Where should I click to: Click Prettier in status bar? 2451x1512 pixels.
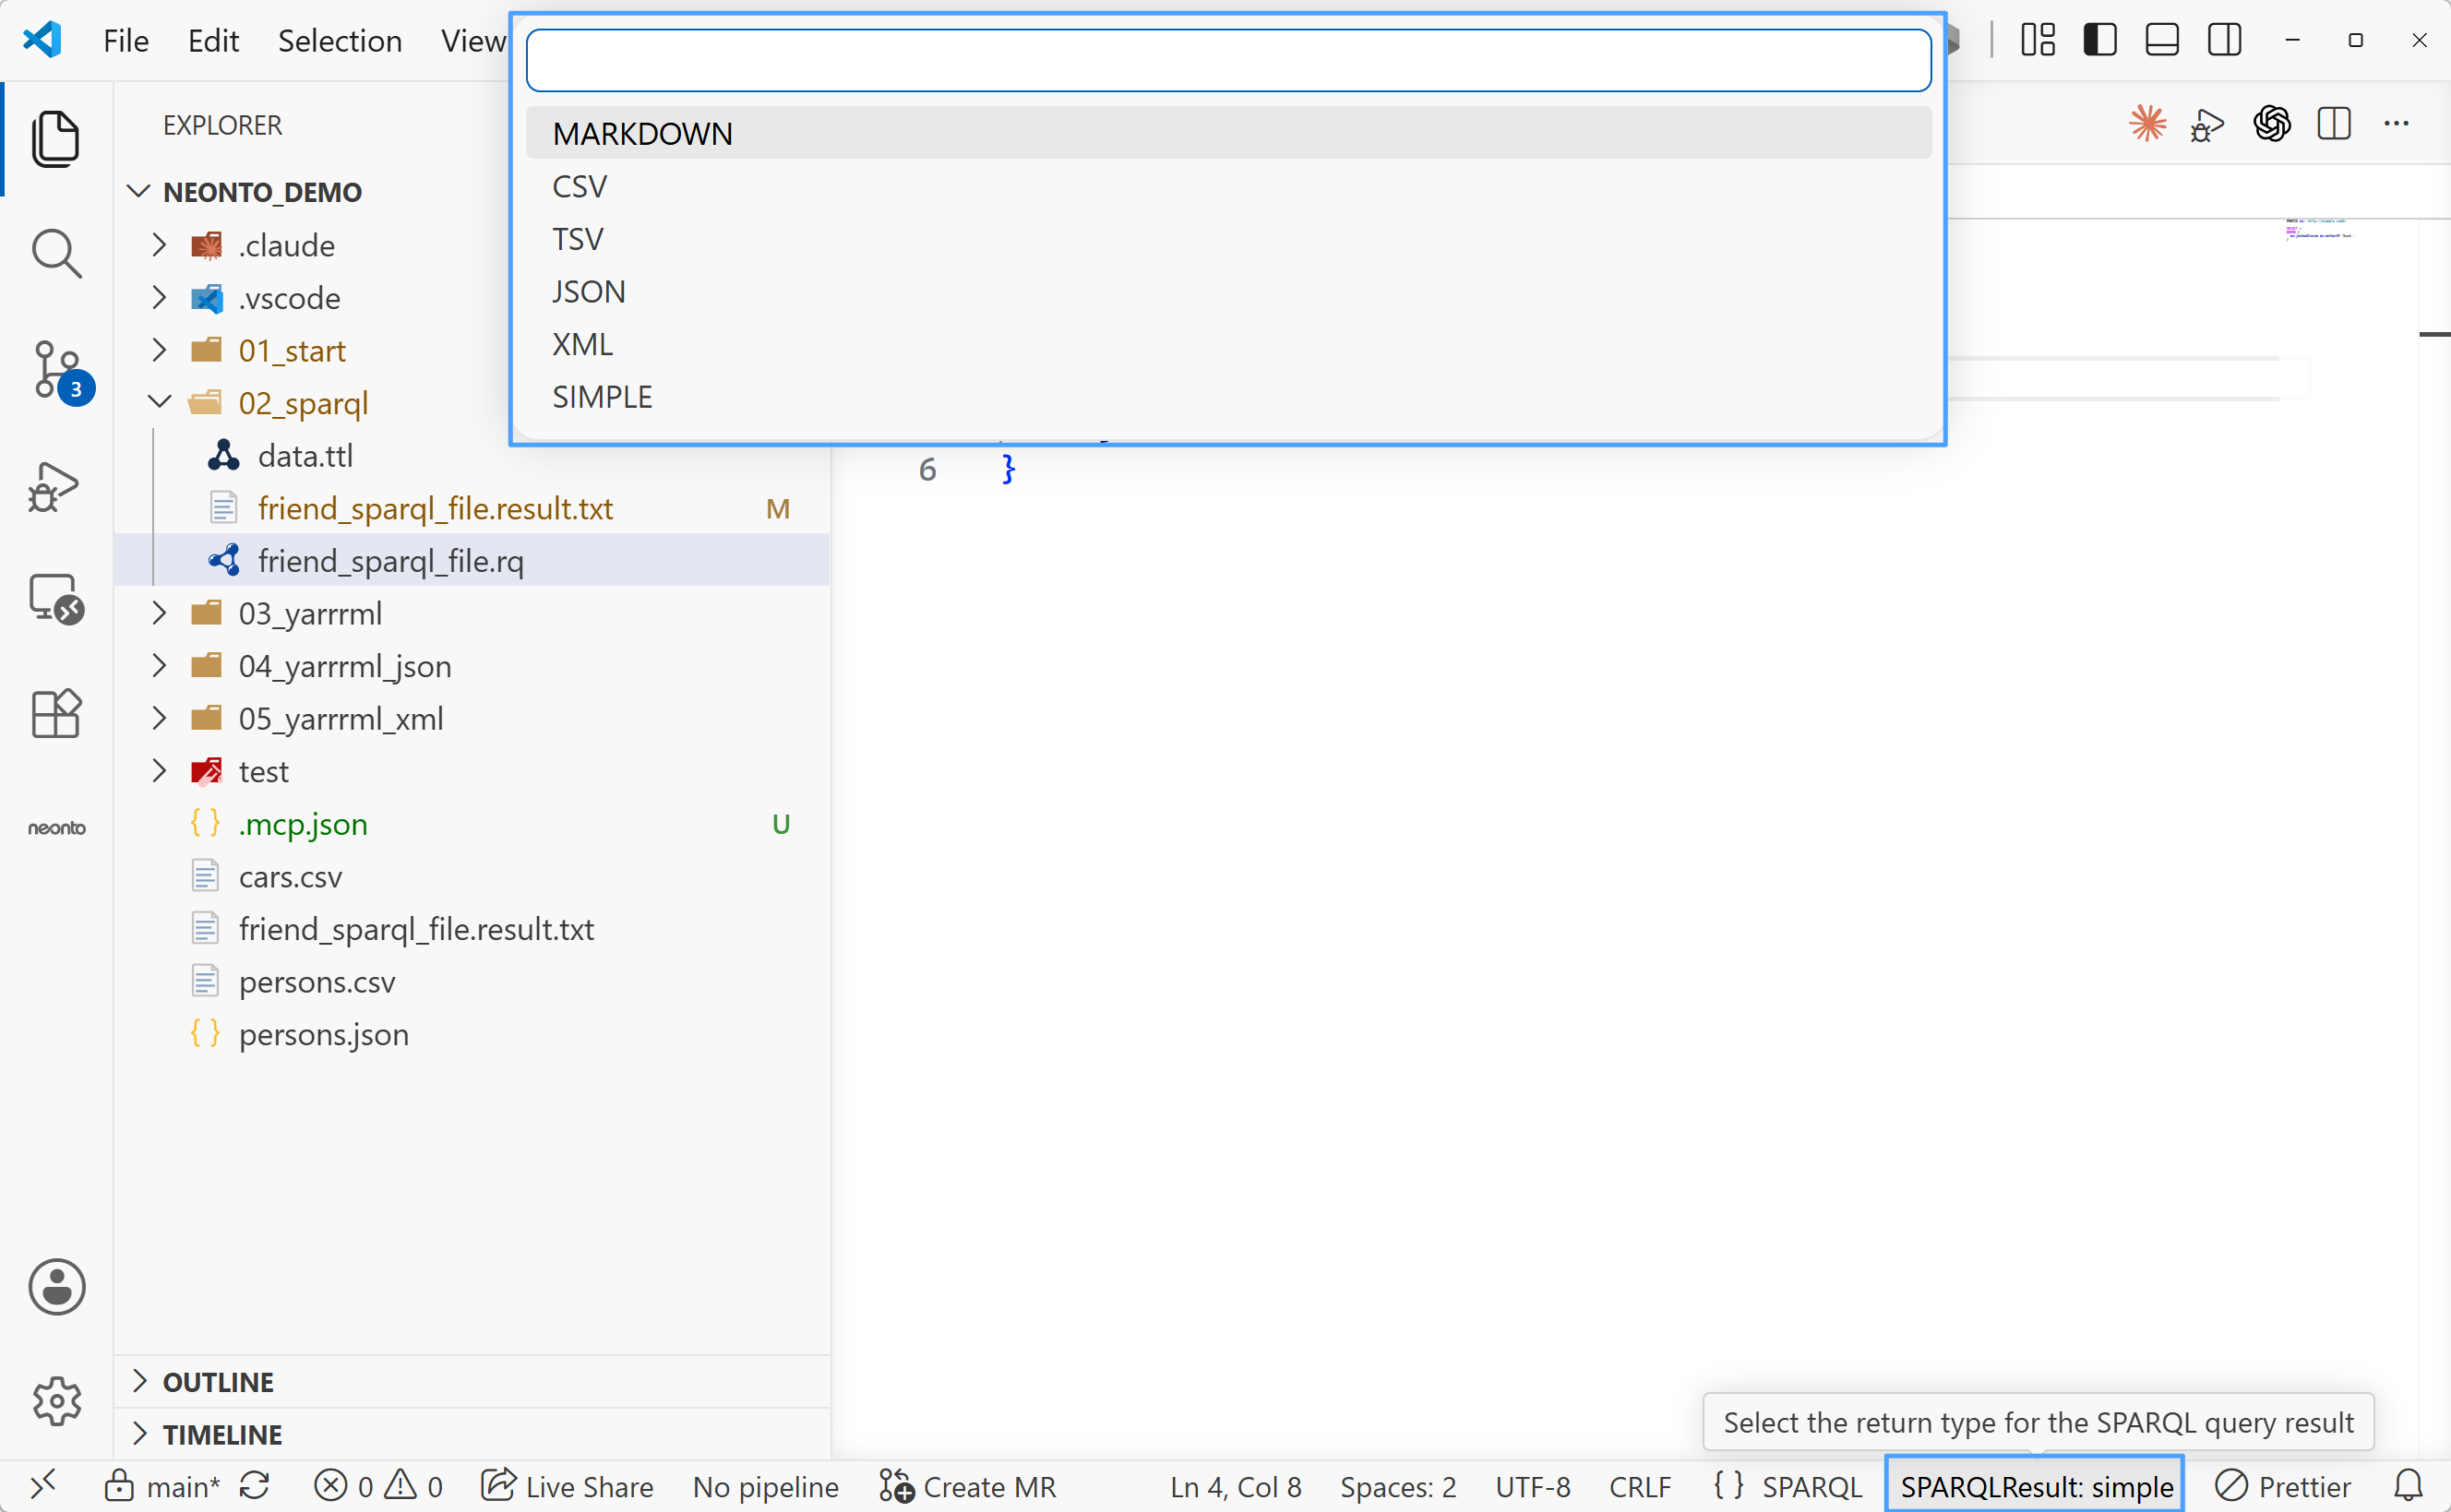[2283, 1486]
